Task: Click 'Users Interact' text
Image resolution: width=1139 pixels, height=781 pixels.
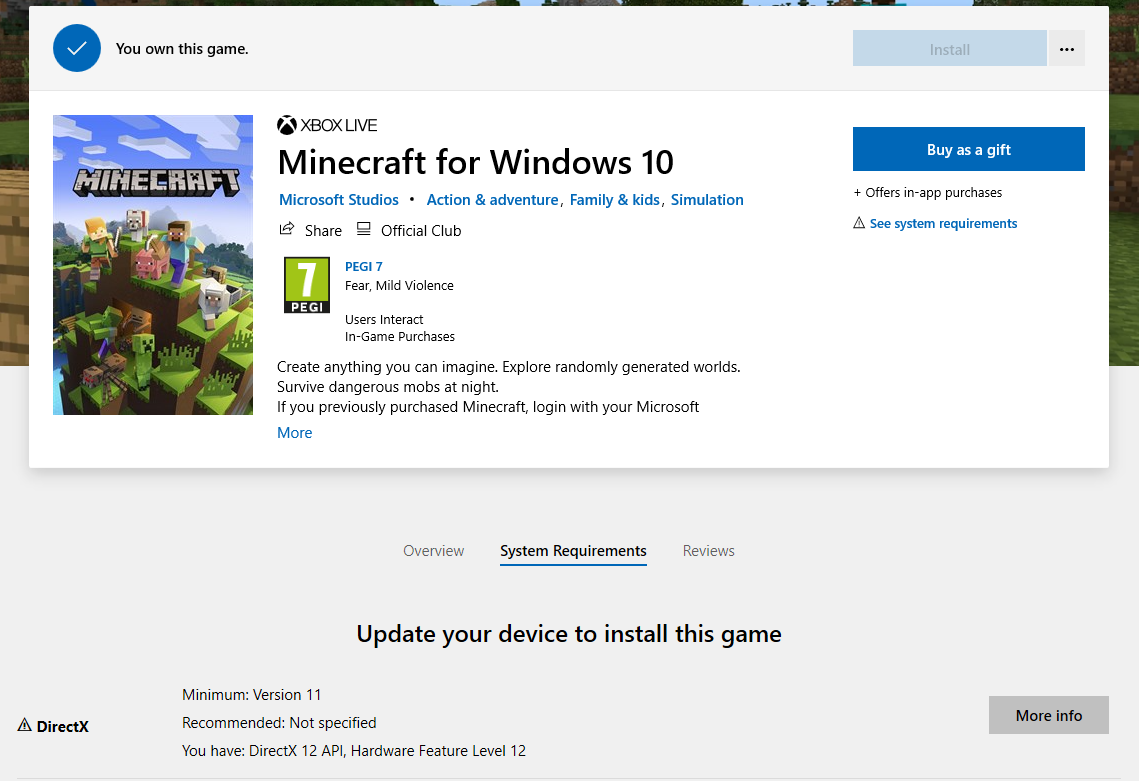Action: [384, 320]
